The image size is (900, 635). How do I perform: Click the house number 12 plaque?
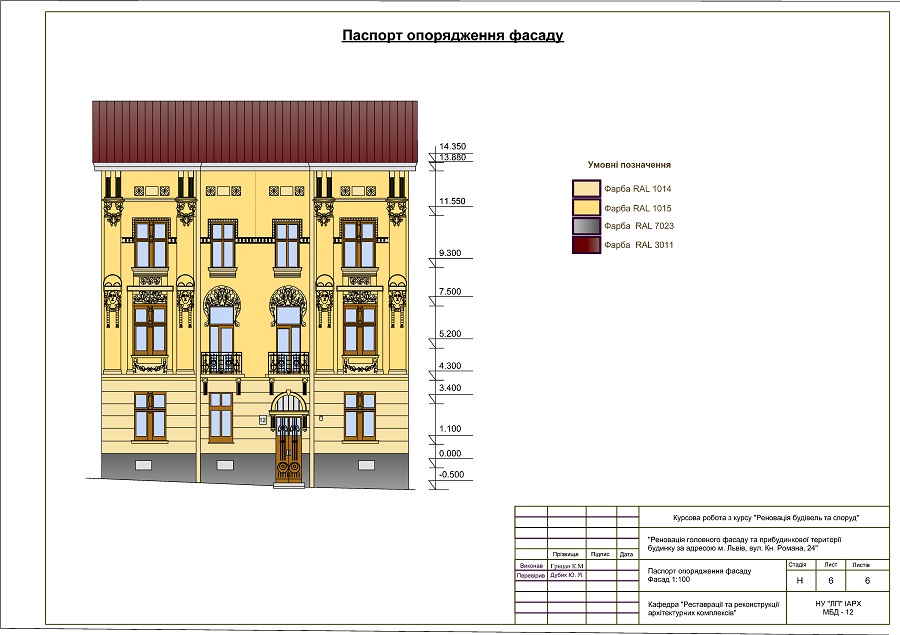point(263,420)
